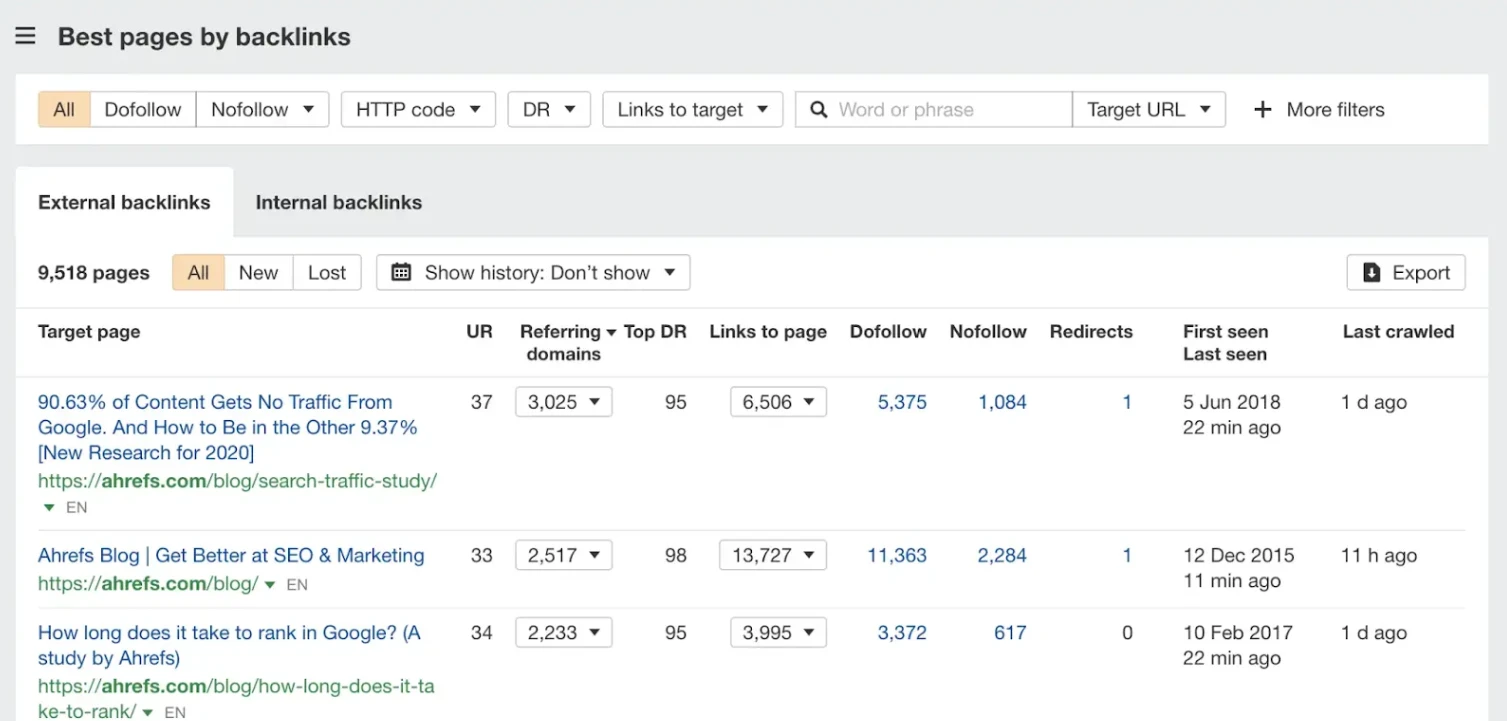1507x721 pixels.
Task: Click the Top DR column header
Action: [x=655, y=331]
